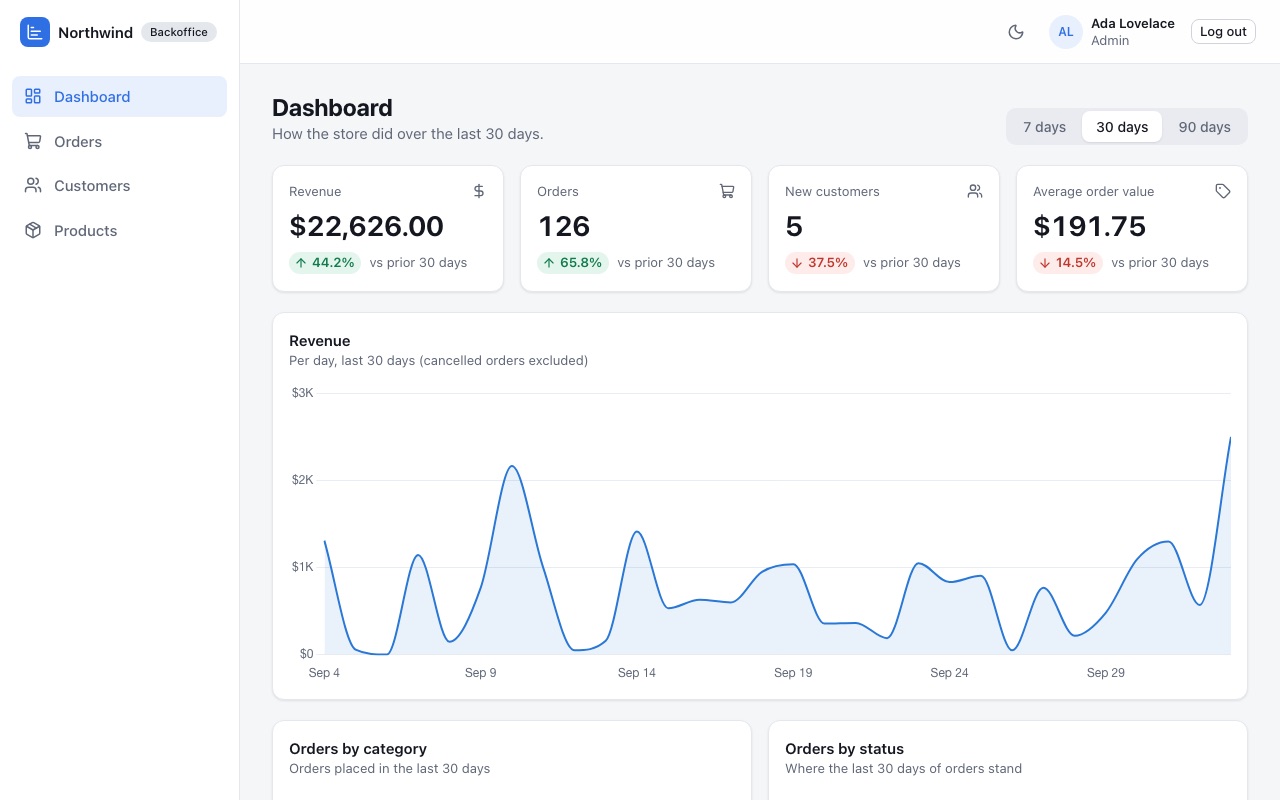Click the Orders by category heading
This screenshot has height=800, width=1280.
(358, 749)
